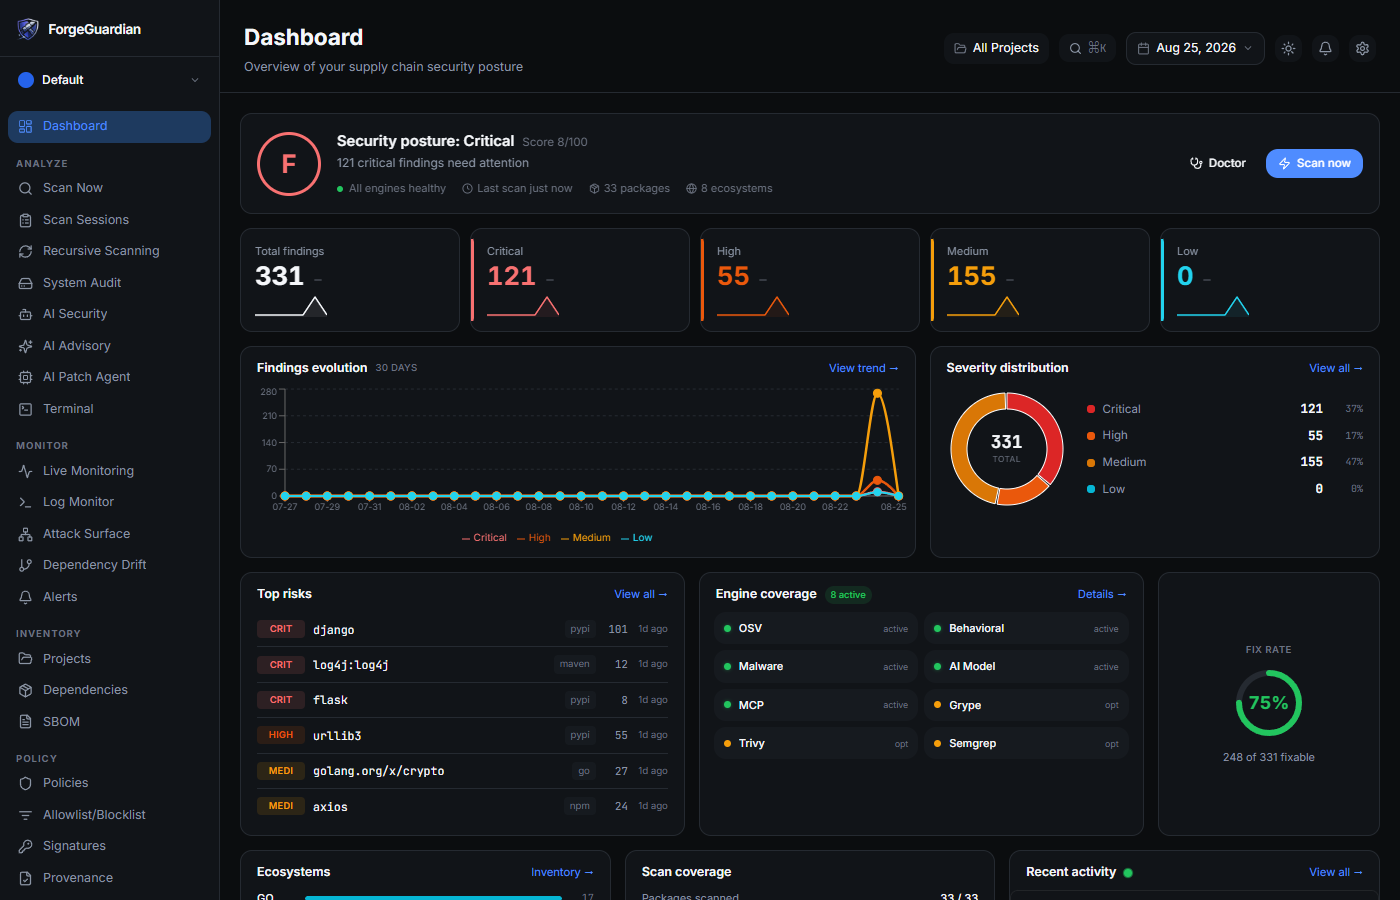
Task: Open System Audit section
Action: (109, 283)
